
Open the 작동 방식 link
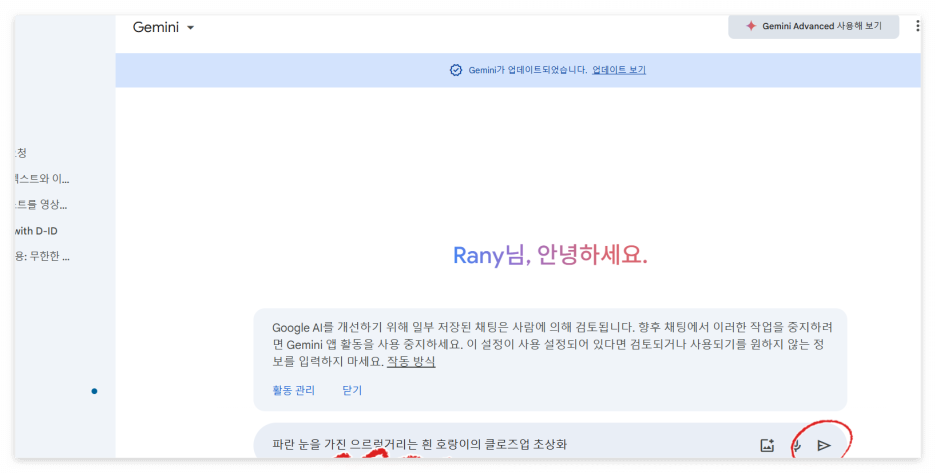tap(411, 362)
